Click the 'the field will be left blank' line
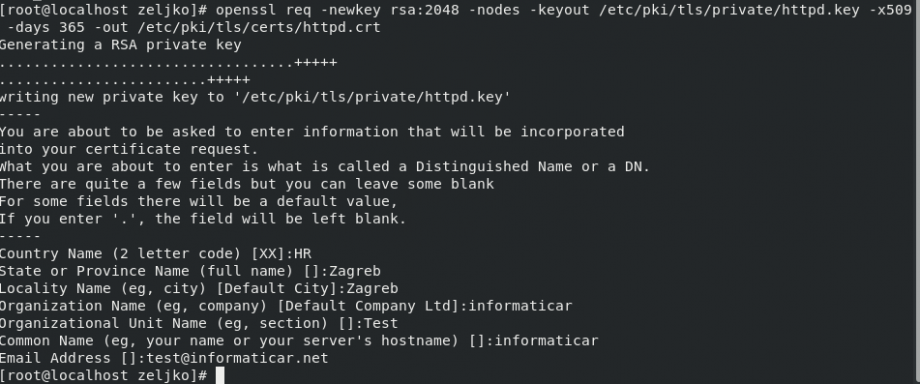The width and height of the screenshot is (920, 384). [x=203, y=219]
